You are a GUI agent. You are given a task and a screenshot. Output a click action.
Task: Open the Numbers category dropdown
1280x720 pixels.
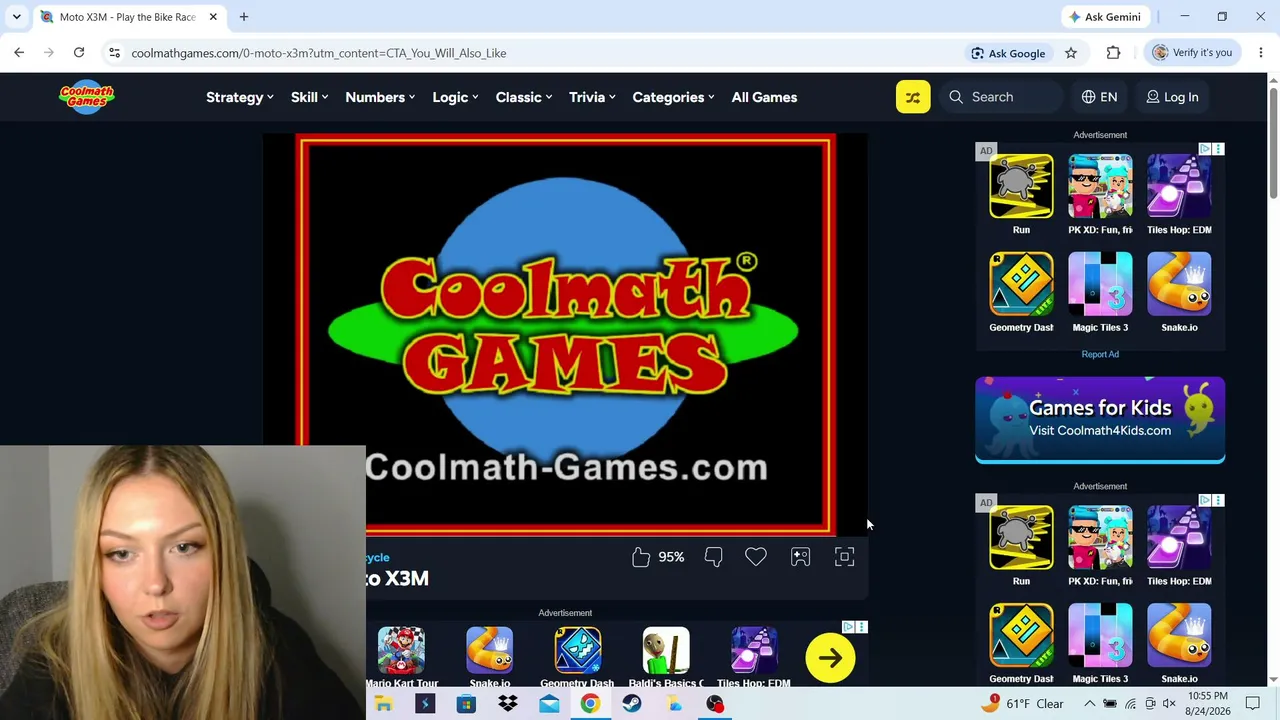[x=380, y=97]
